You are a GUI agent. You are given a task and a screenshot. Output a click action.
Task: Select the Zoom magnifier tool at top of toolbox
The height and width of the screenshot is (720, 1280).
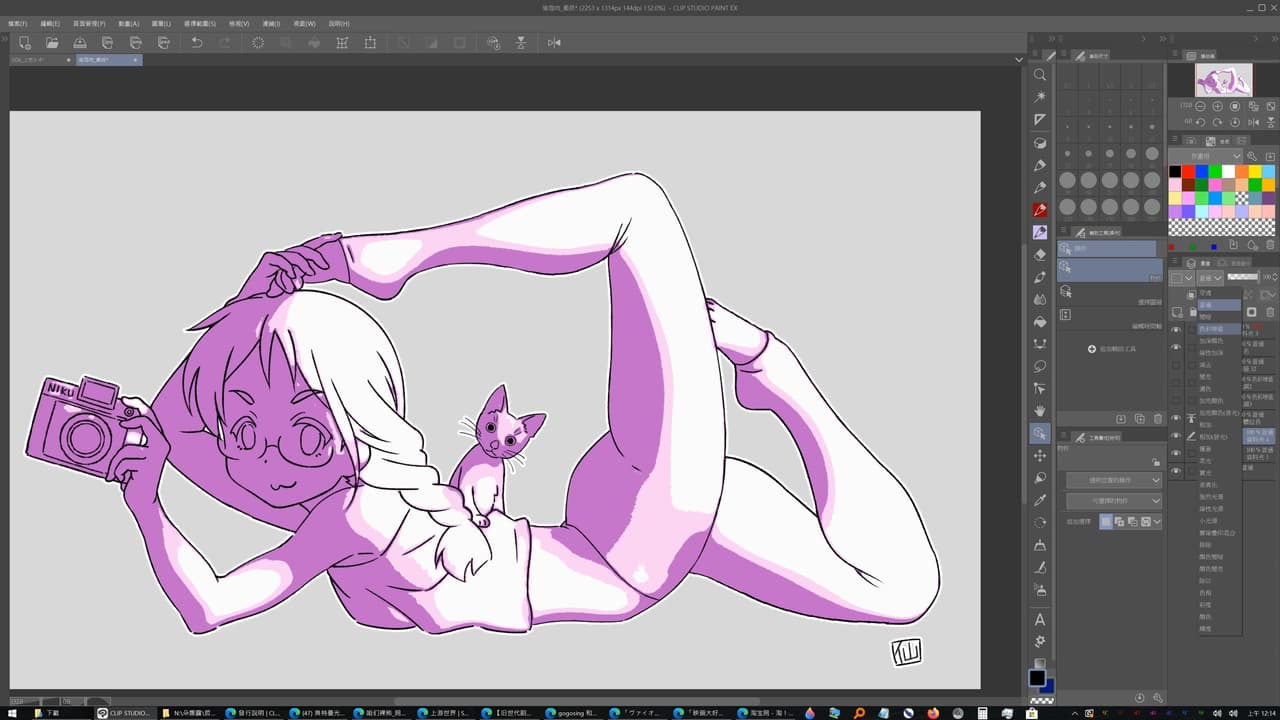coord(1040,75)
